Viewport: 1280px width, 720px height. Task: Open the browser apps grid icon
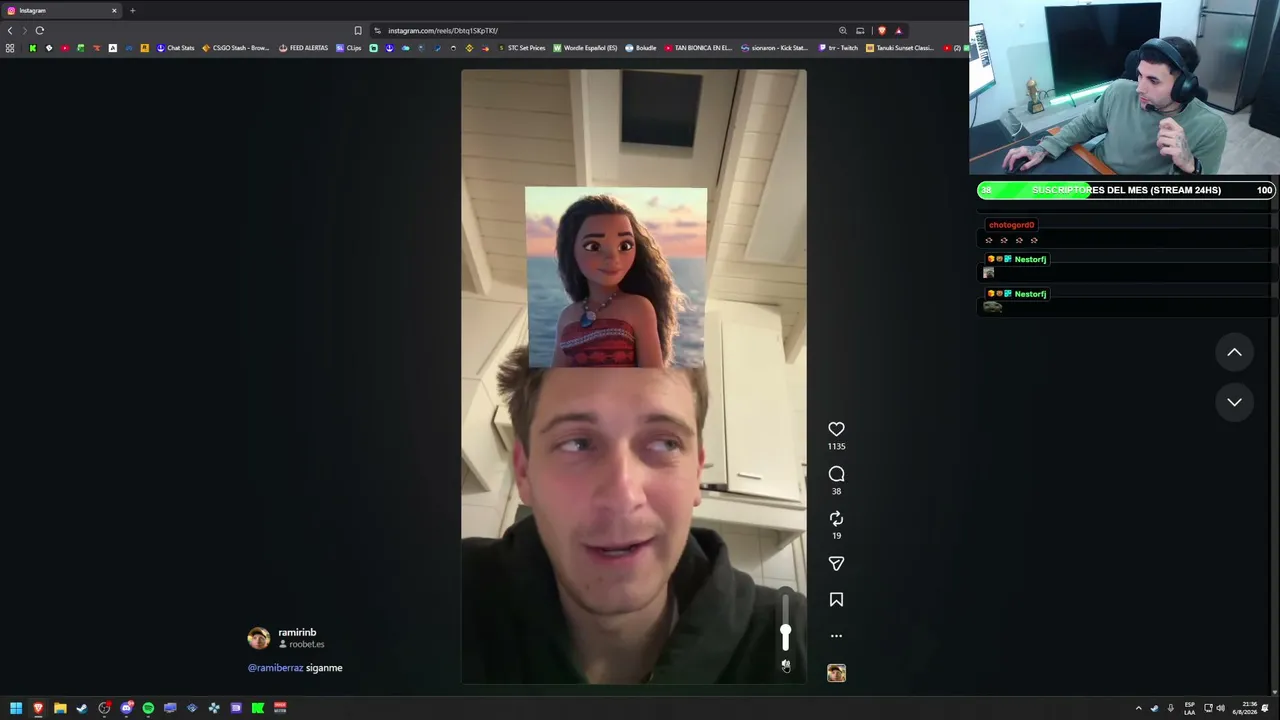click(10, 48)
